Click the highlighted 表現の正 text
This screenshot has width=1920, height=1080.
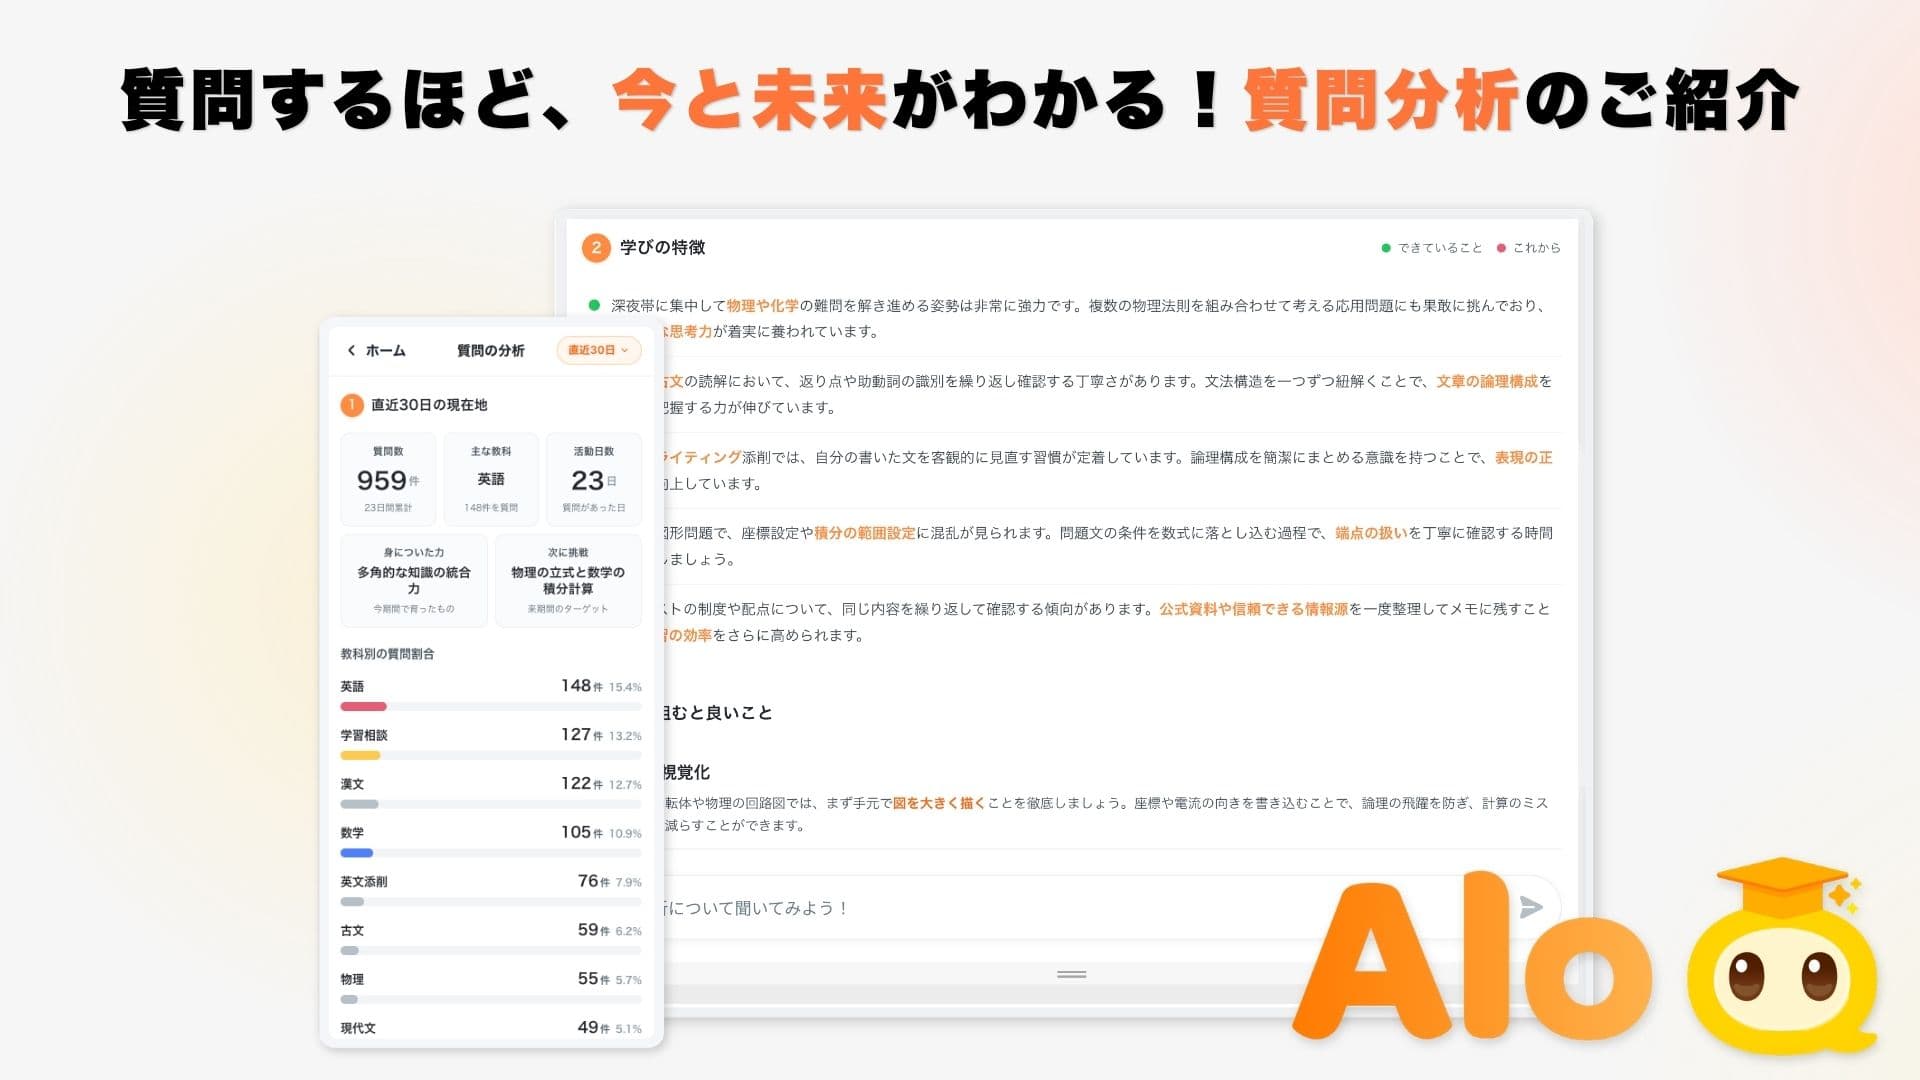point(1524,458)
